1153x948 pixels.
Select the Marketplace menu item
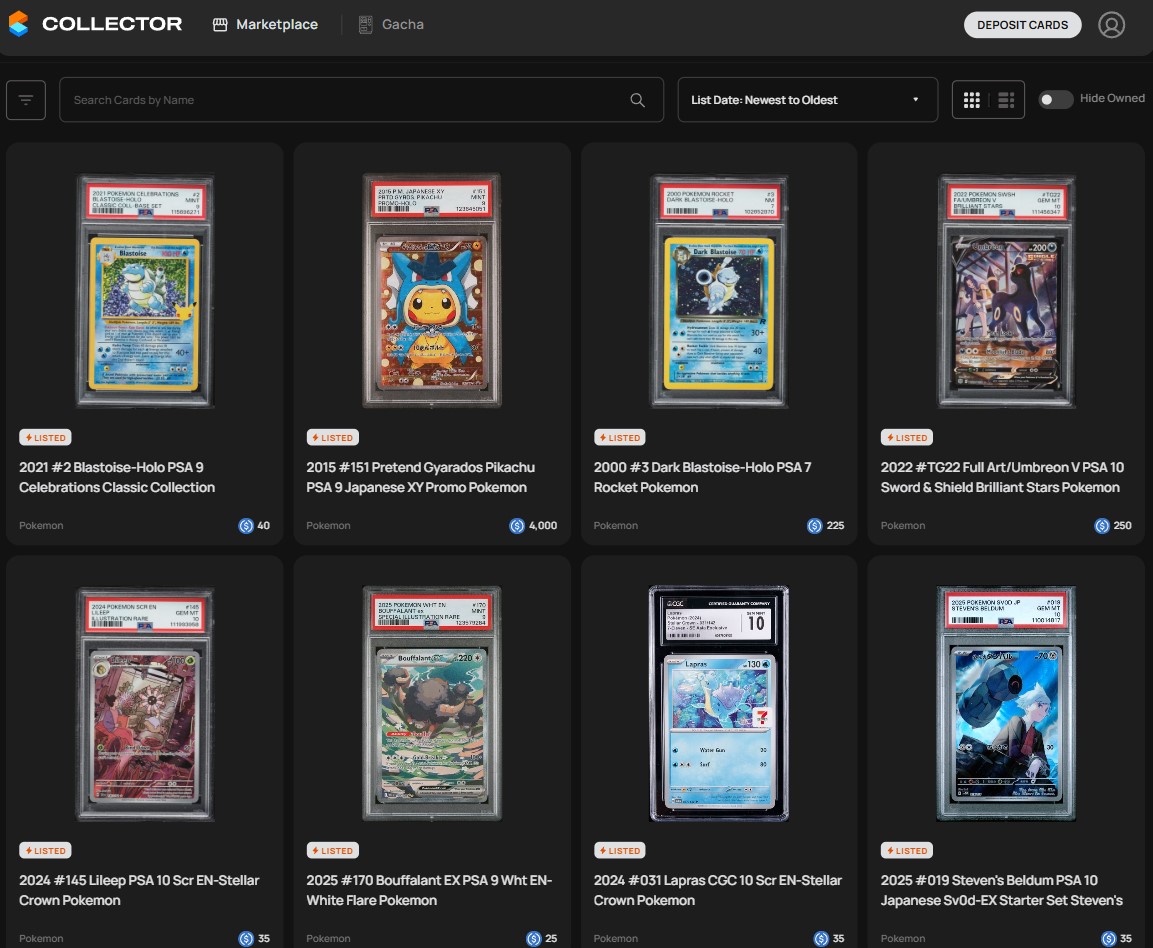pyautogui.click(x=276, y=24)
